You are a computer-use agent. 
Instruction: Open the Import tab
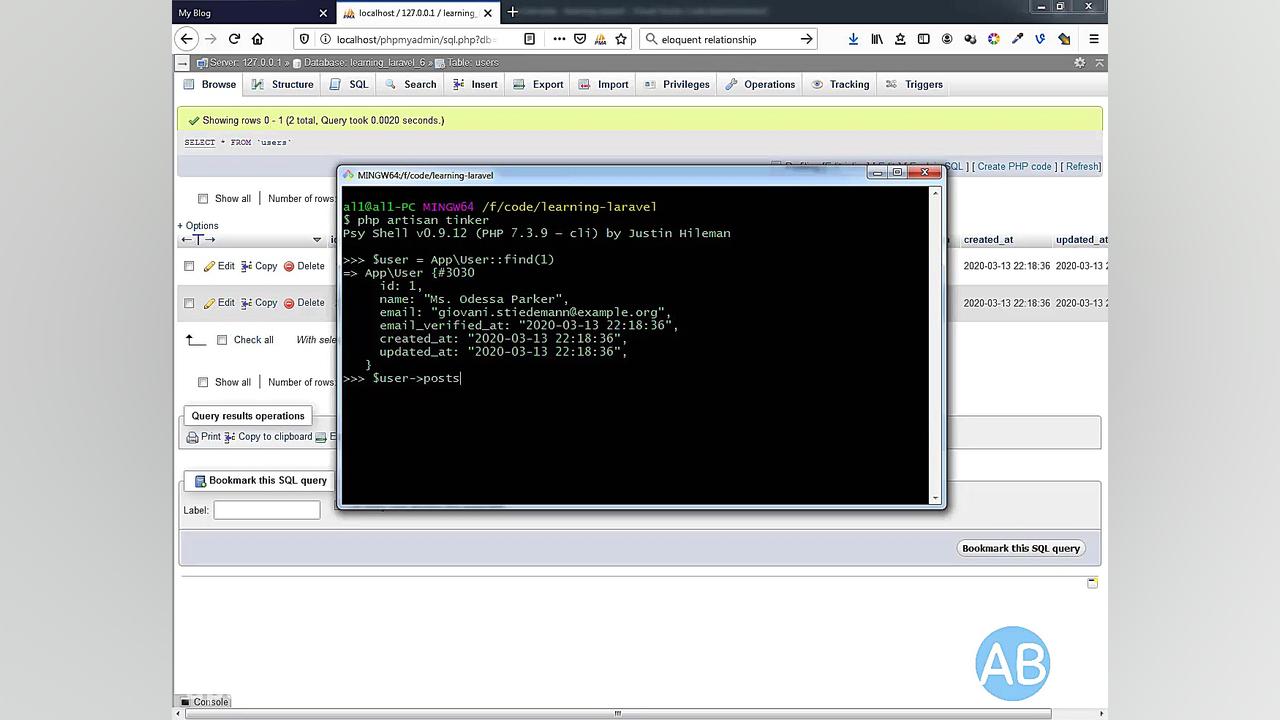(604, 85)
